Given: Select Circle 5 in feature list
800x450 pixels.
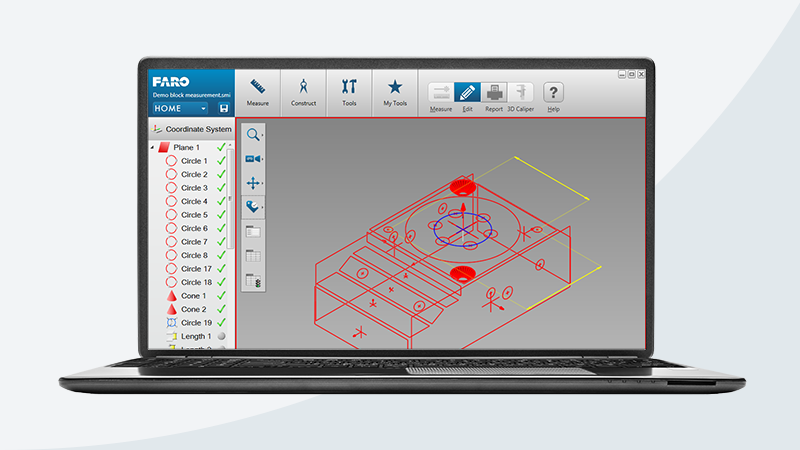Looking at the screenshot, I should point(194,215).
